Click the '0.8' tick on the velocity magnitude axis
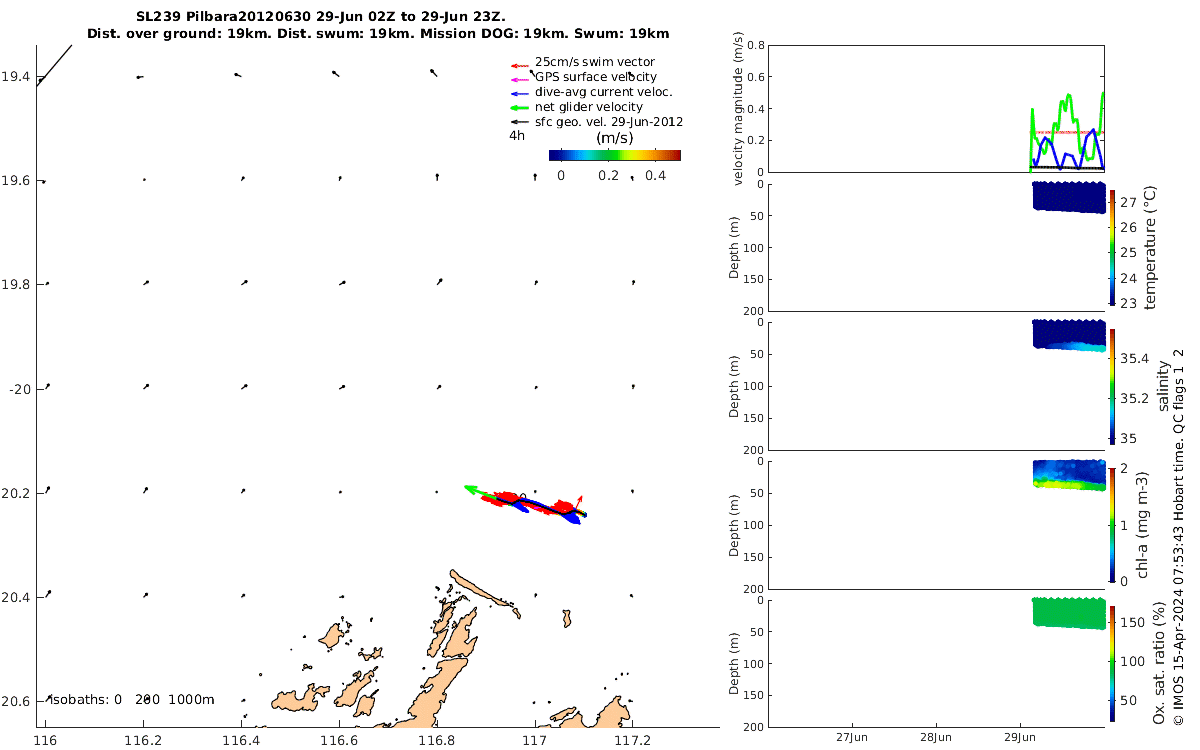The height and width of the screenshot is (750, 1200). click(757, 46)
